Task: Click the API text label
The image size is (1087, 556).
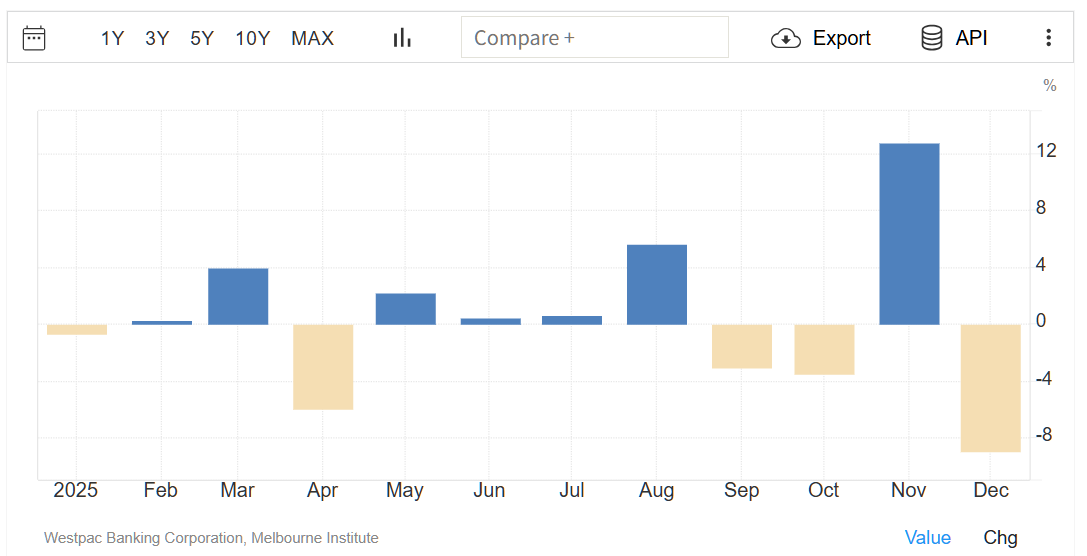Action: pos(971,38)
